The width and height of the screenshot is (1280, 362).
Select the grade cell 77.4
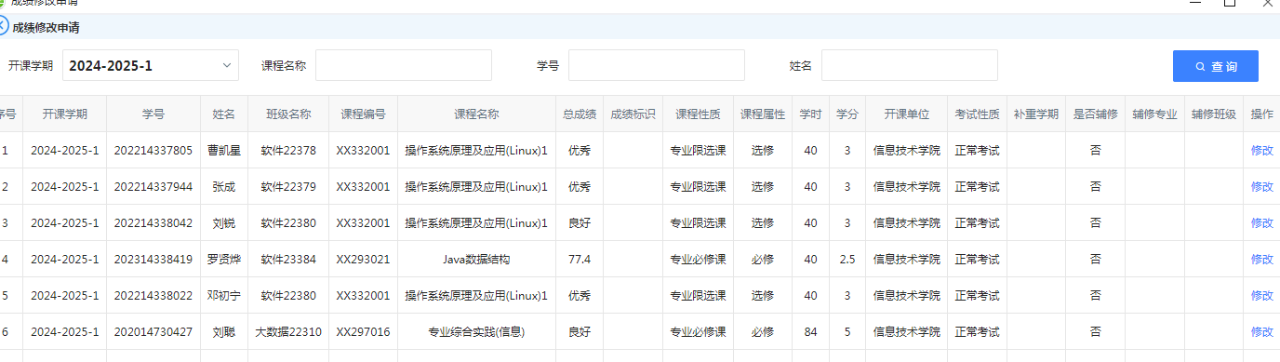[580, 259]
